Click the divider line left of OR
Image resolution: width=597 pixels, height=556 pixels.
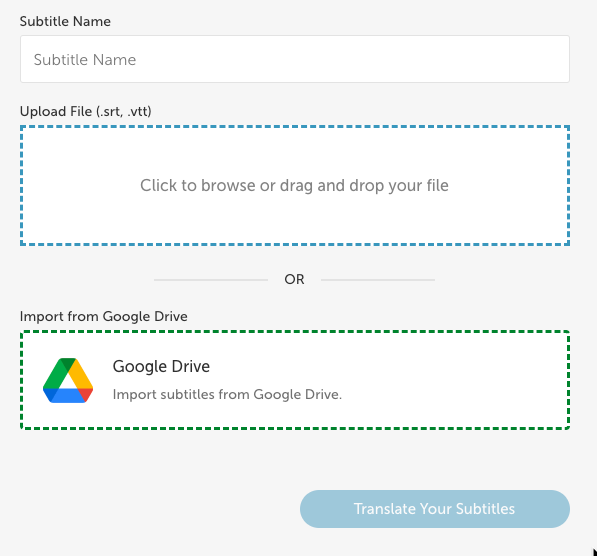[211, 280]
